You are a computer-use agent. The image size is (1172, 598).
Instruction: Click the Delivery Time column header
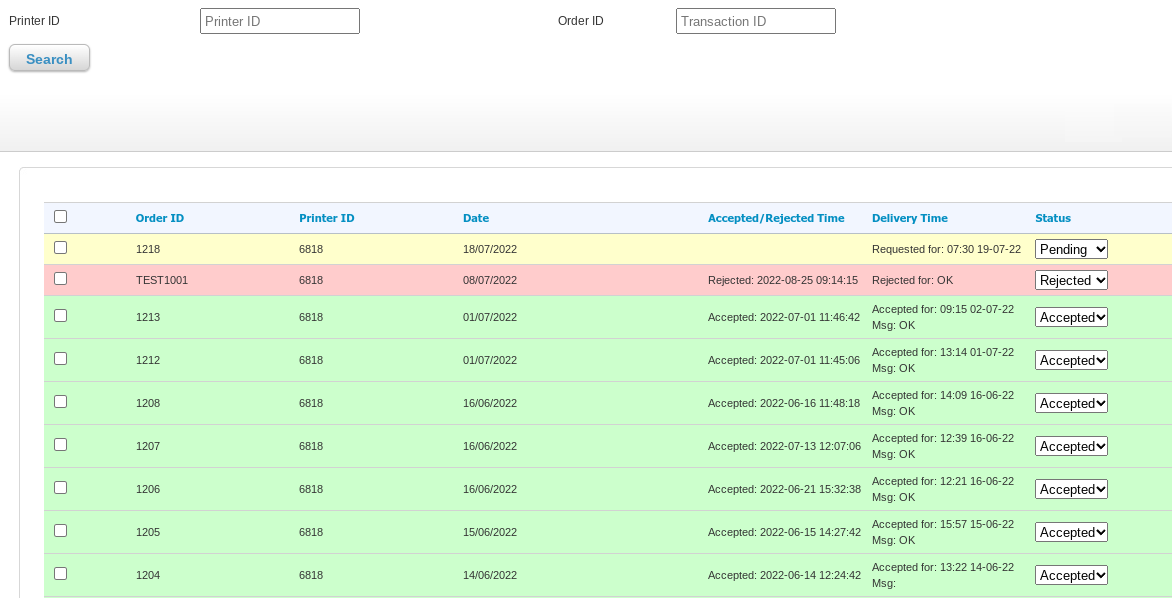coord(909,218)
